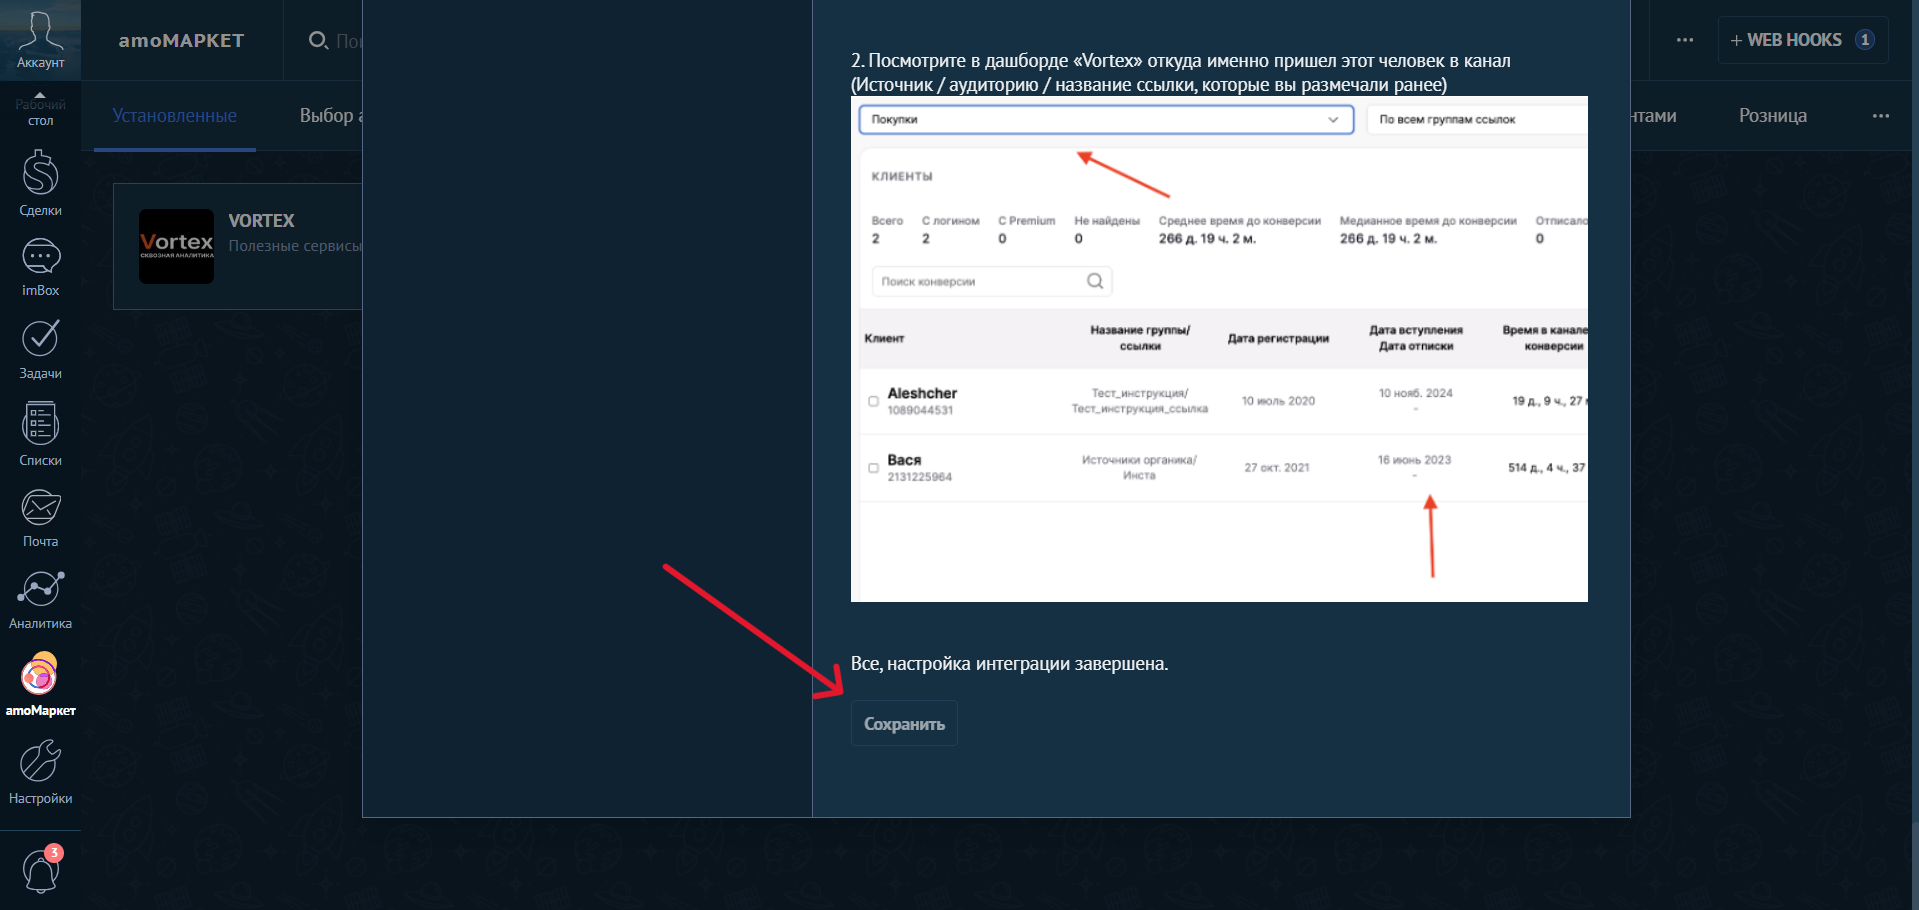1919x910 pixels.
Task: Open the three-dots menu beside WEB HOOKS
Action: [1685, 40]
